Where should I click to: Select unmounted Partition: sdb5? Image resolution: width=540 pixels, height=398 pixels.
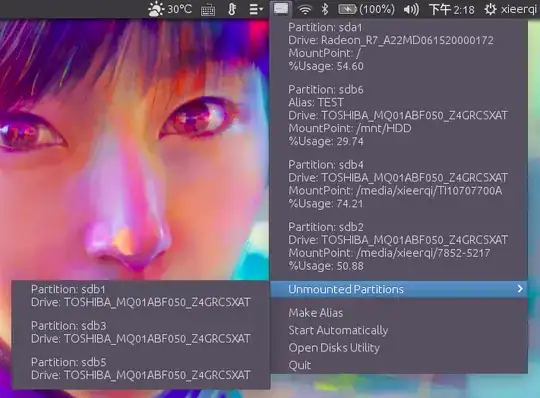(x=141, y=368)
